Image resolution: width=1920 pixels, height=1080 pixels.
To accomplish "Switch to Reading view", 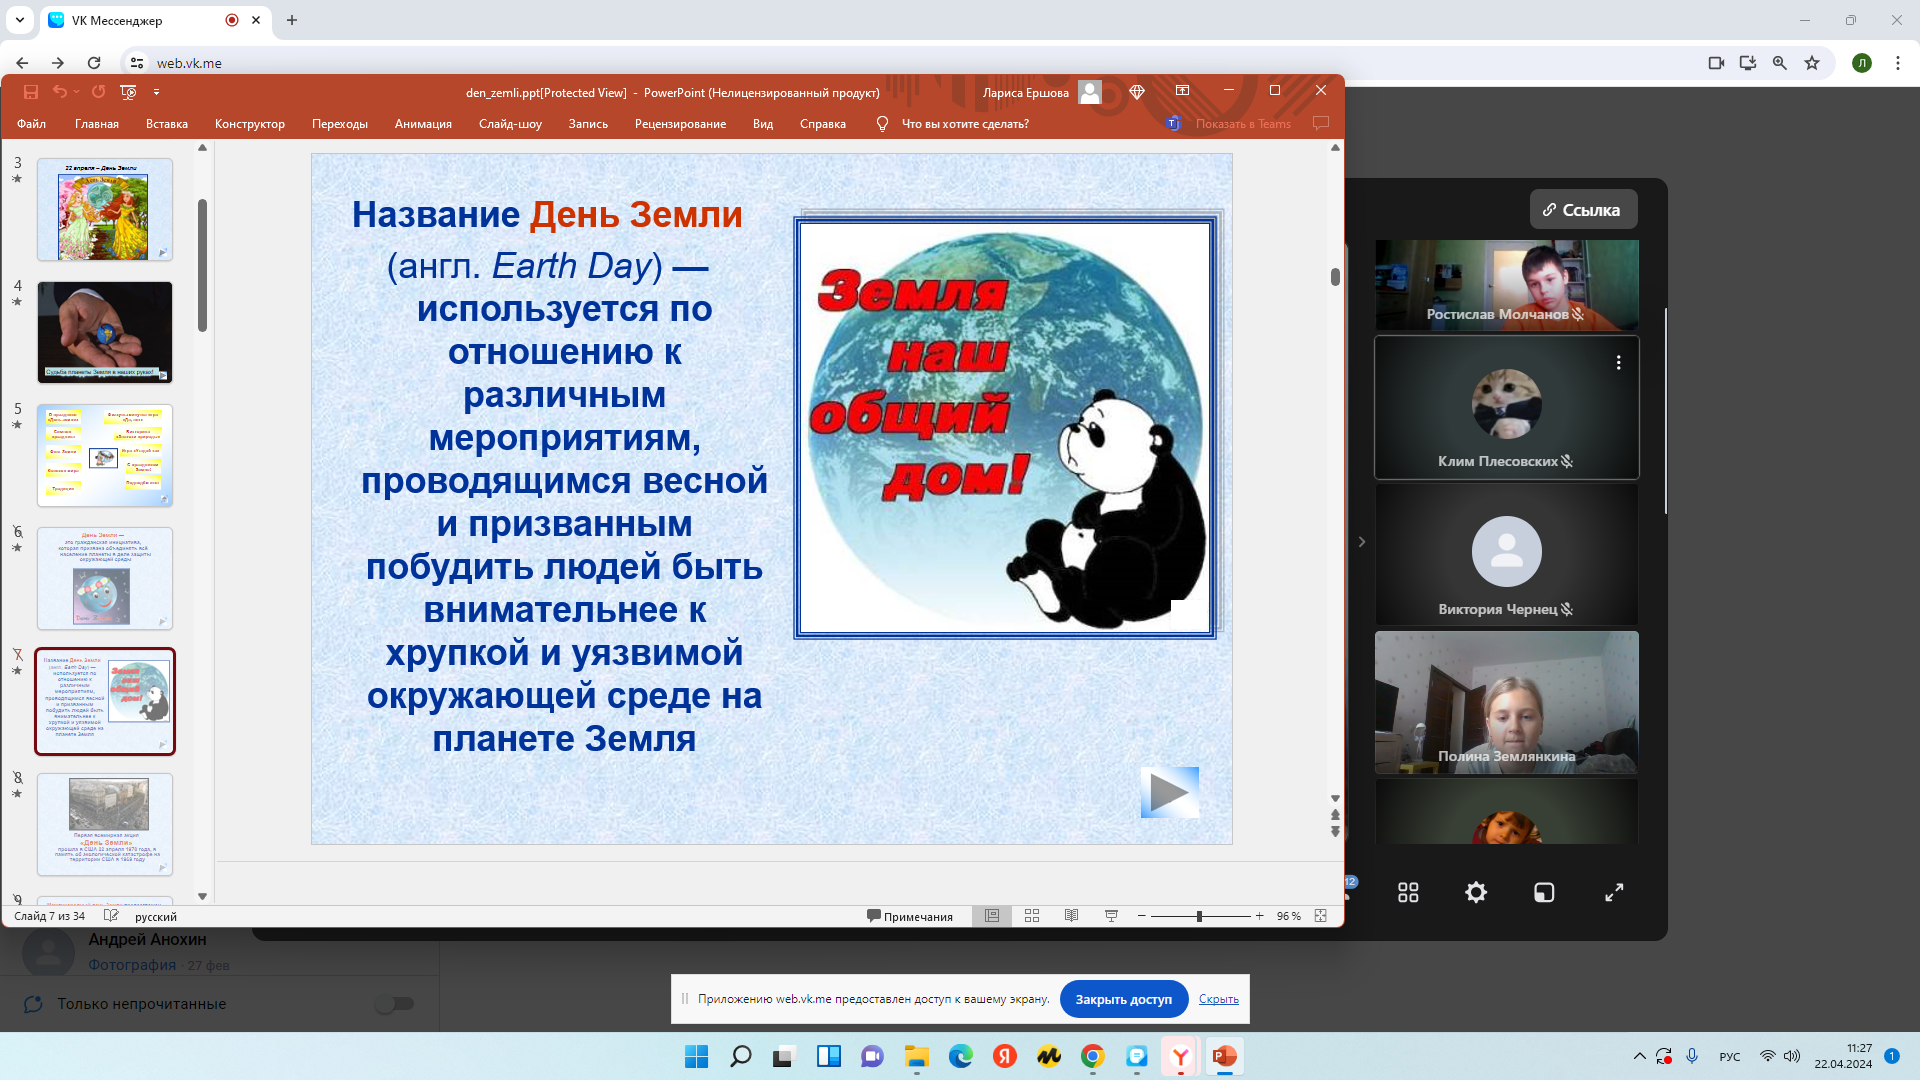I will (1071, 916).
